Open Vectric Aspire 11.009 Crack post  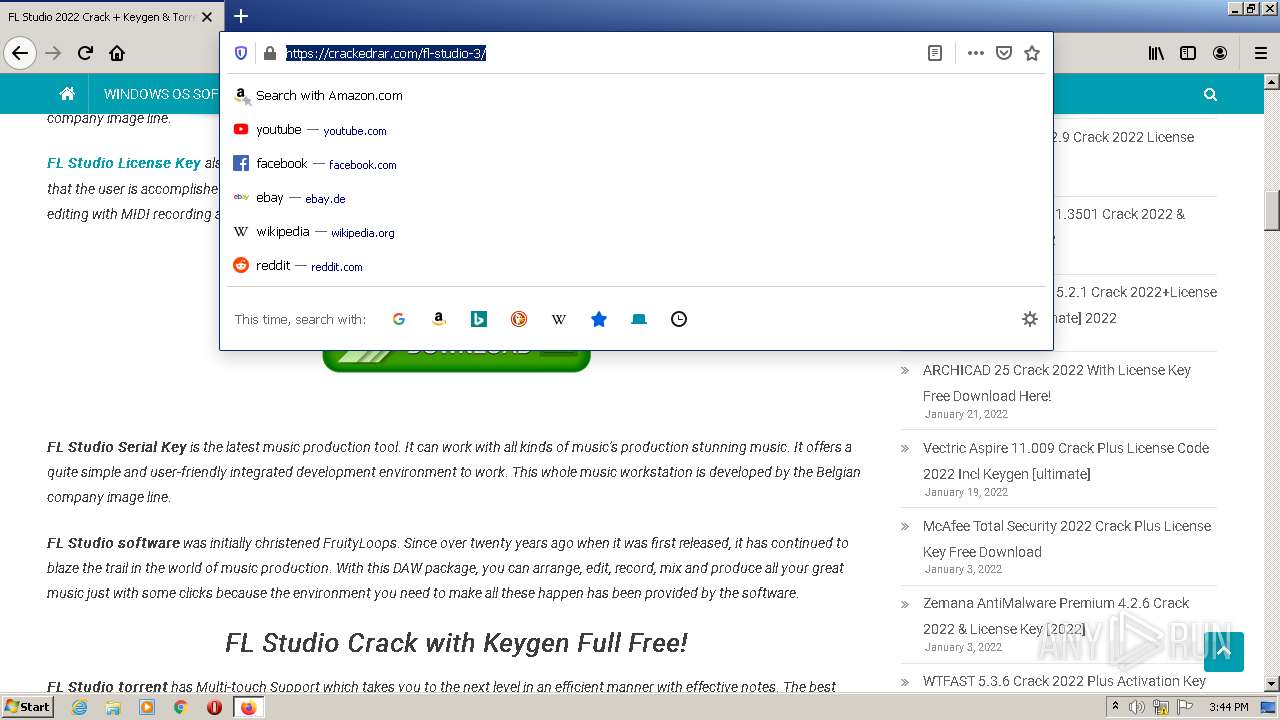point(1066,461)
